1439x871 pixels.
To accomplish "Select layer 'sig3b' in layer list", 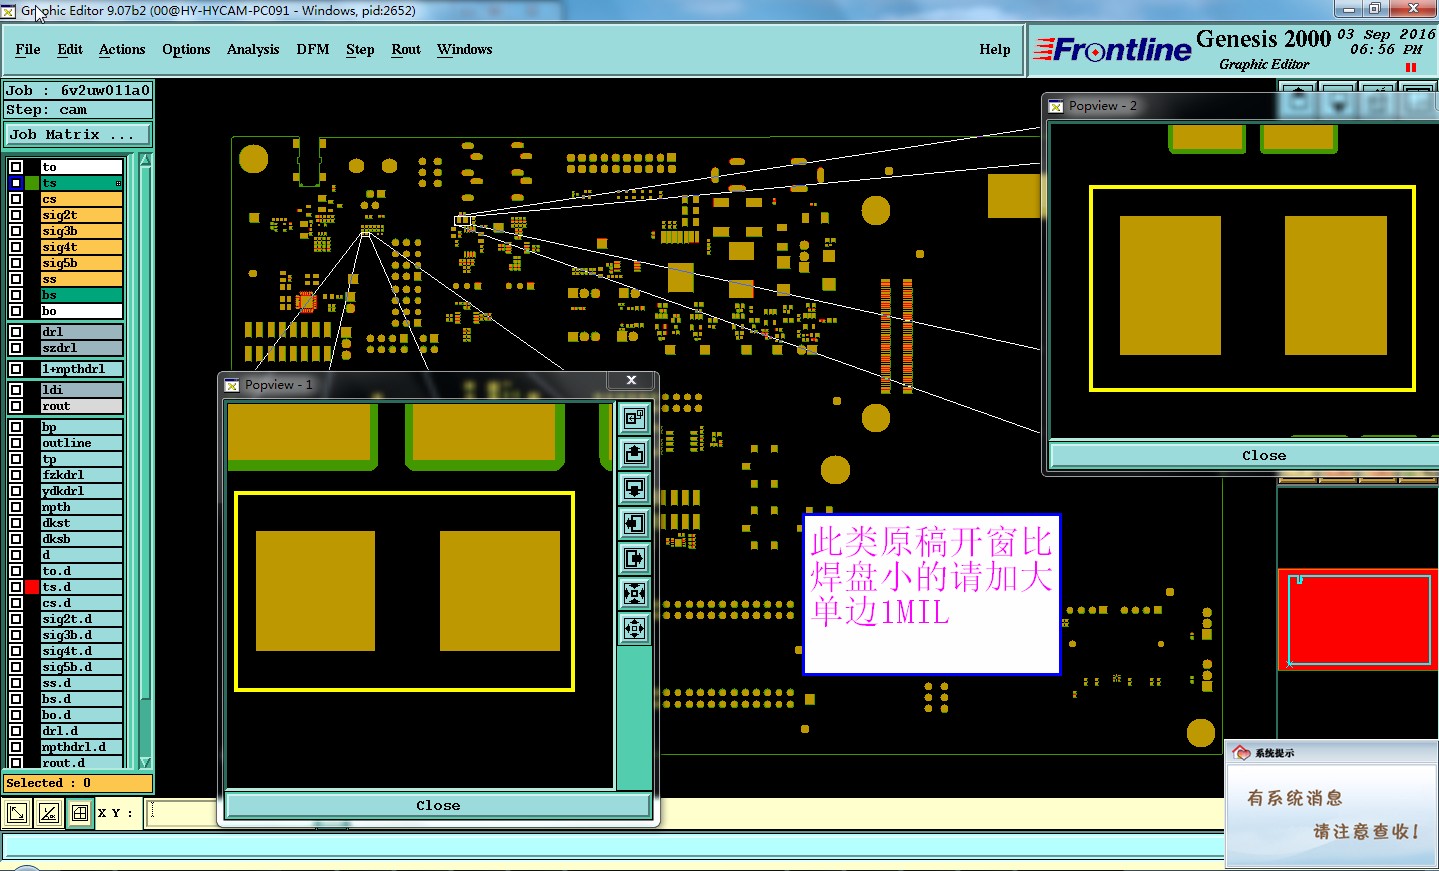I will (x=81, y=231).
